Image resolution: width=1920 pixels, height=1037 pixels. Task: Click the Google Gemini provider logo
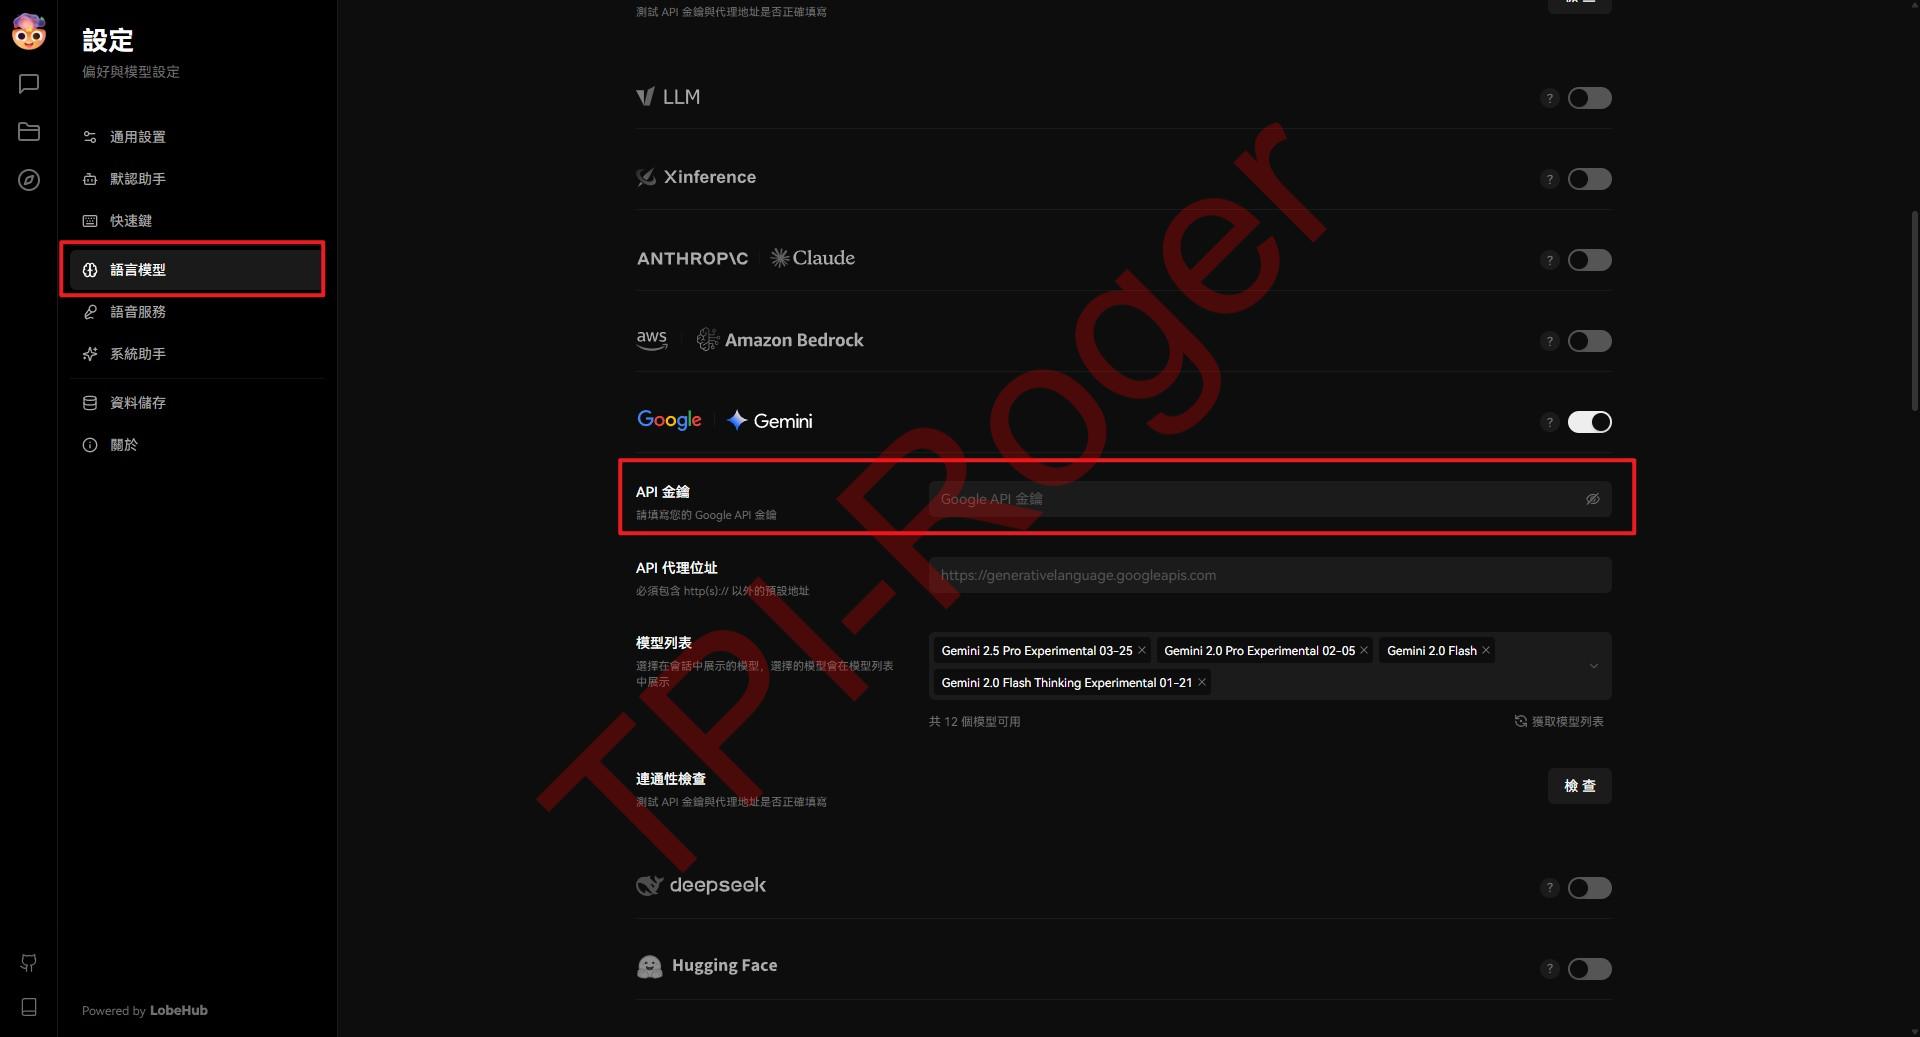(x=725, y=421)
